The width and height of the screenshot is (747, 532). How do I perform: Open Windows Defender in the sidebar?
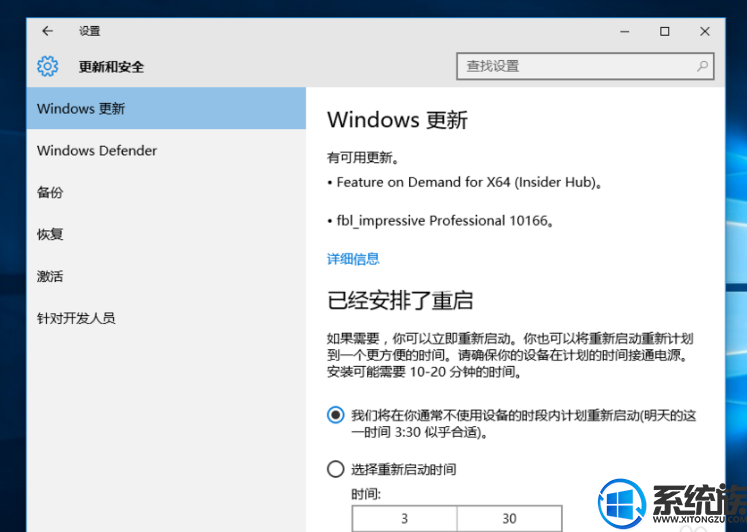(166, 151)
